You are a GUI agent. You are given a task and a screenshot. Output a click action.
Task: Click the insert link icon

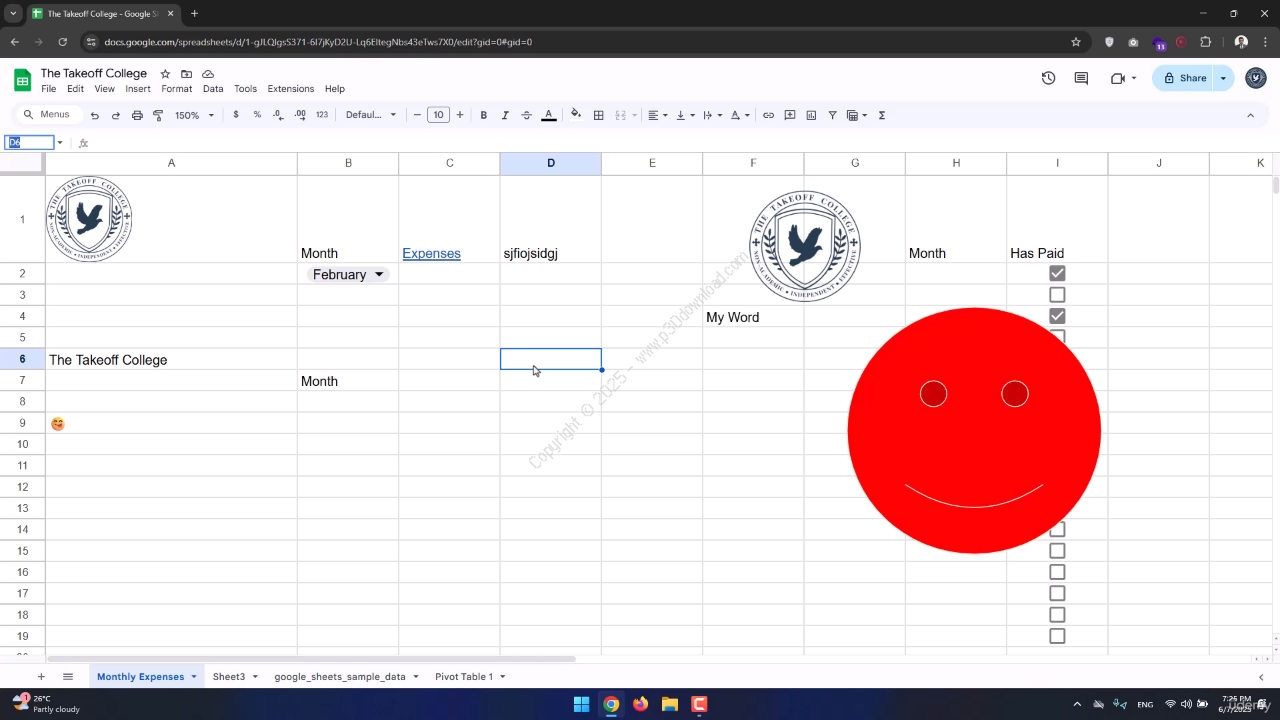pos(768,115)
